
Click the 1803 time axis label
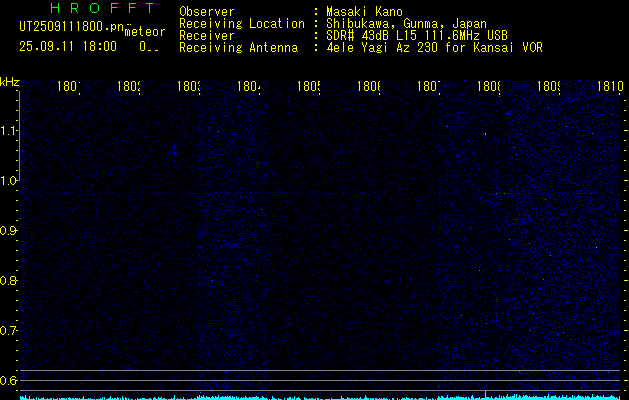click(189, 86)
